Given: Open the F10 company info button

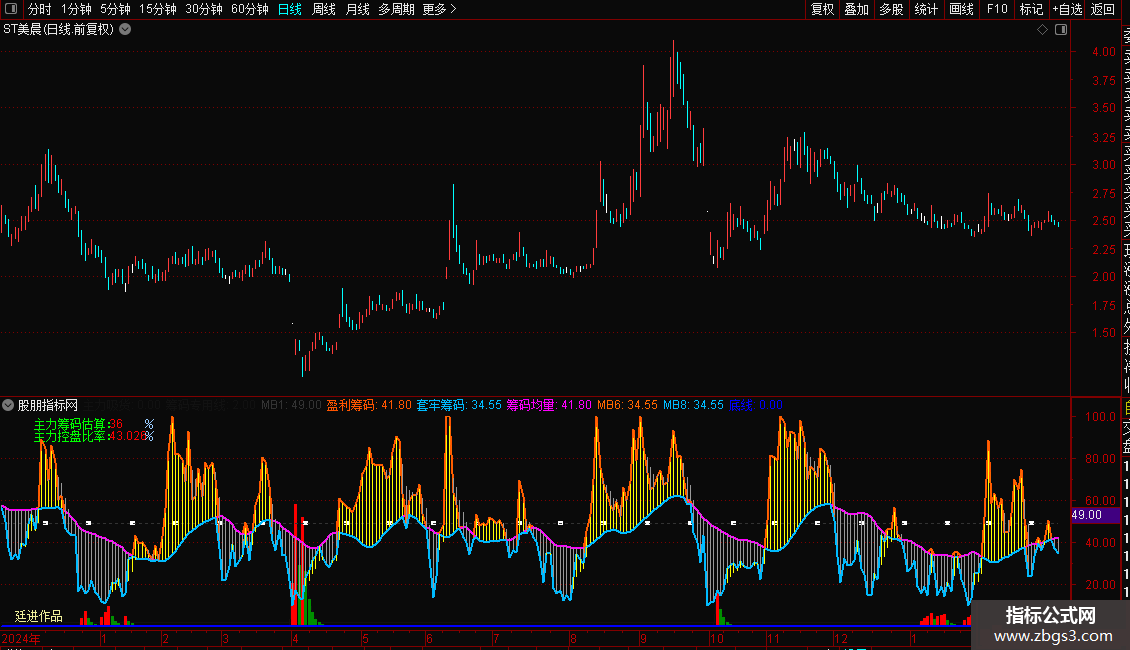Looking at the screenshot, I should coord(997,9).
